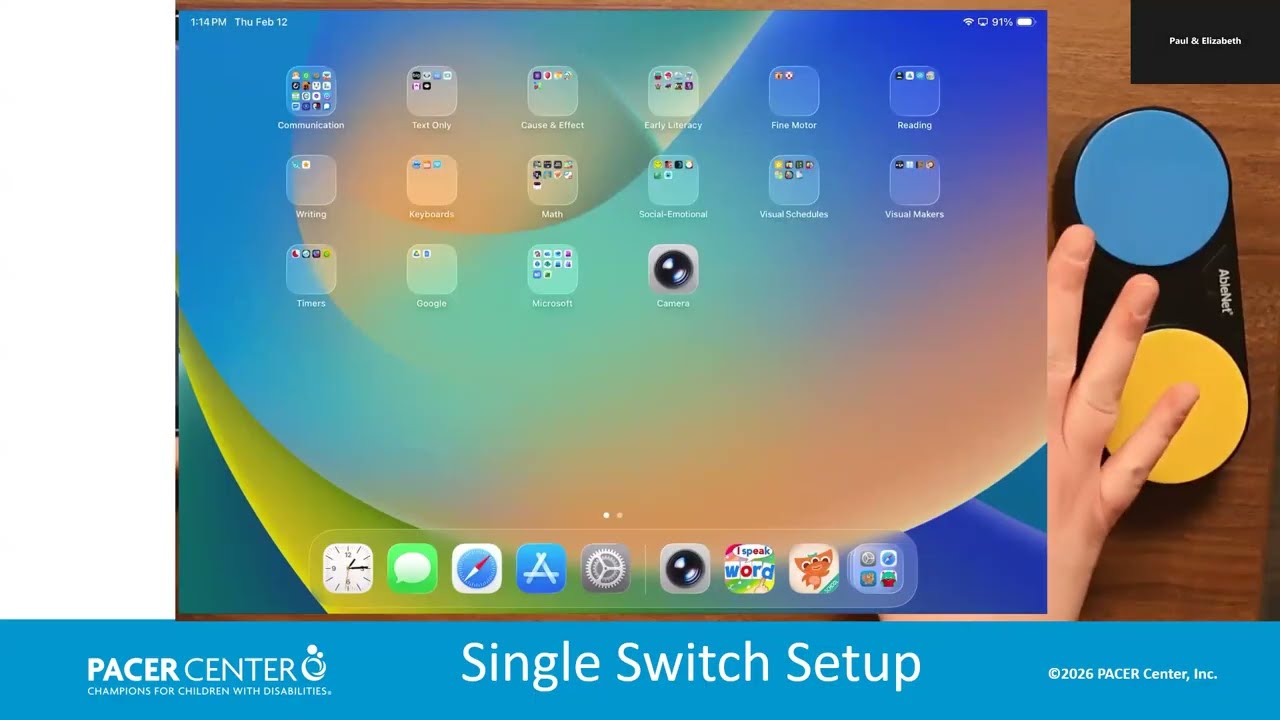
Task: Tap the screen mirroring status icon
Action: [x=983, y=22]
